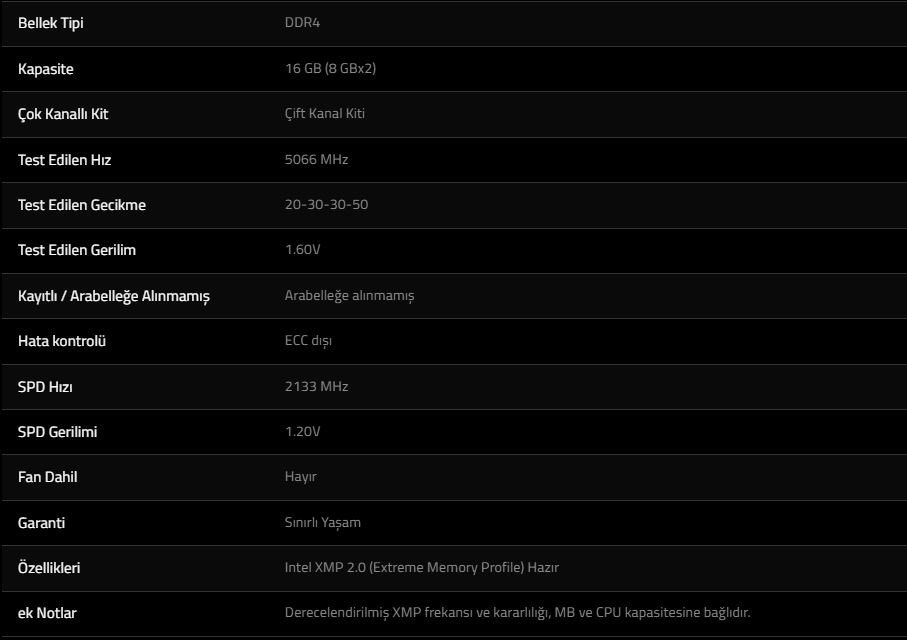Select the 5066 MHz speed value
Image resolution: width=907 pixels, height=640 pixels.
coord(316,160)
